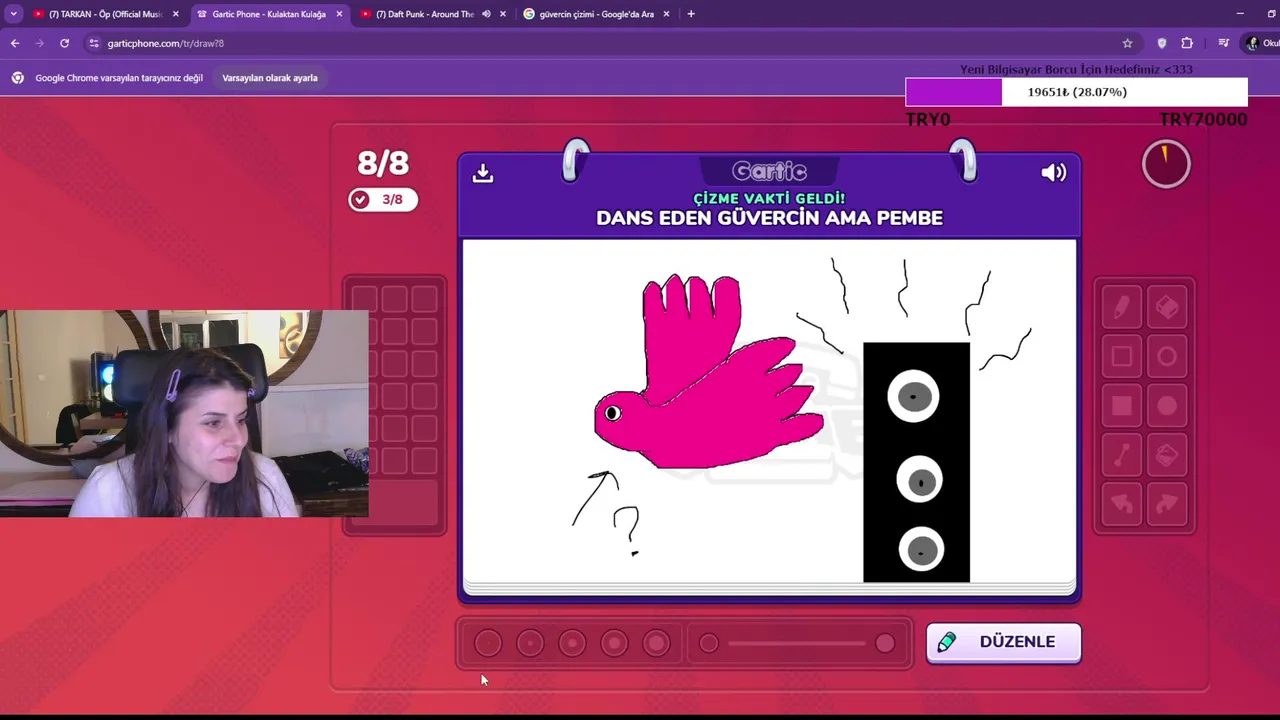Image resolution: width=1280 pixels, height=720 pixels.
Task: Mute game sound using the speaker icon
Action: [x=1054, y=173]
